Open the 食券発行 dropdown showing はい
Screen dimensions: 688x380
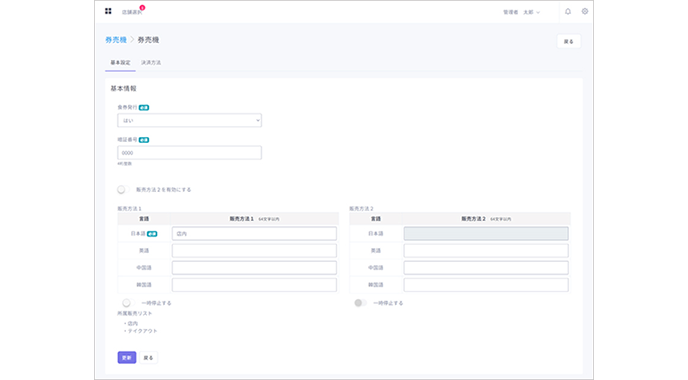pyautogui.click(x=190, y=120)
